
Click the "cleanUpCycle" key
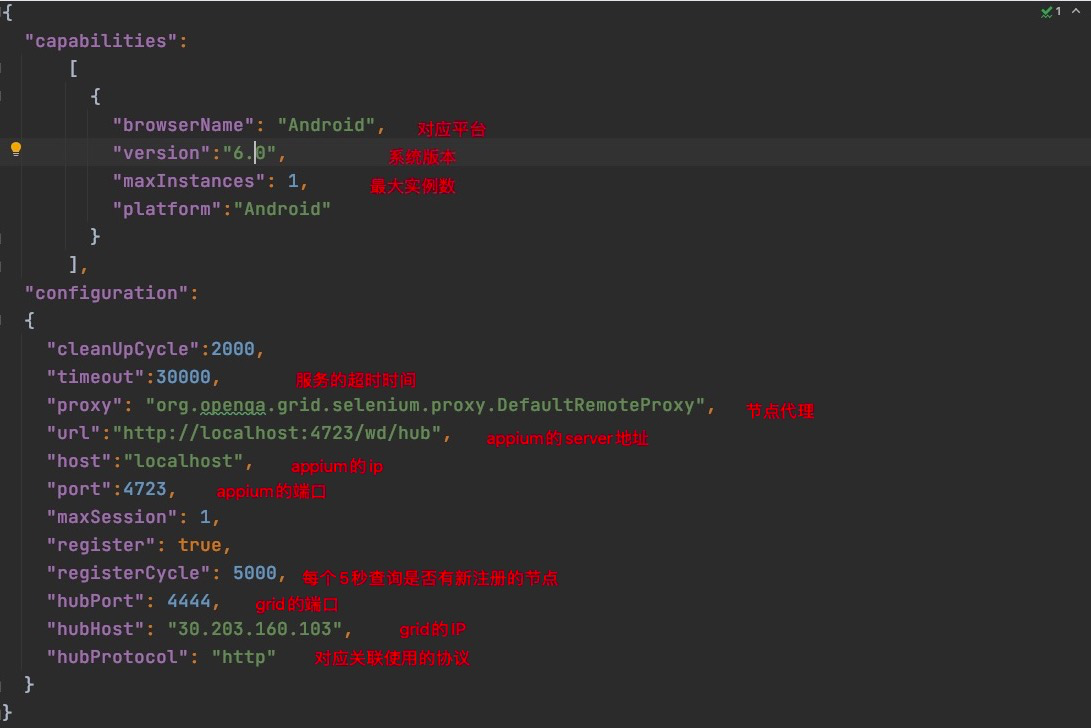click(123, 349)
